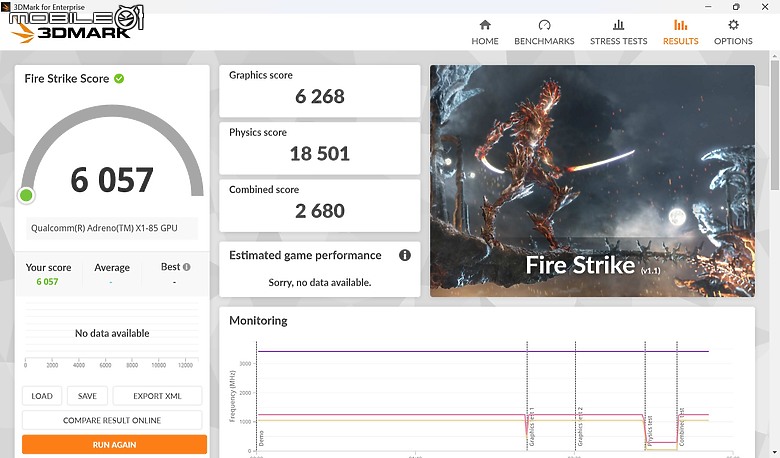Click the 'Sorry, no data available.' message

pyautogui.click(x=320, y=282)
